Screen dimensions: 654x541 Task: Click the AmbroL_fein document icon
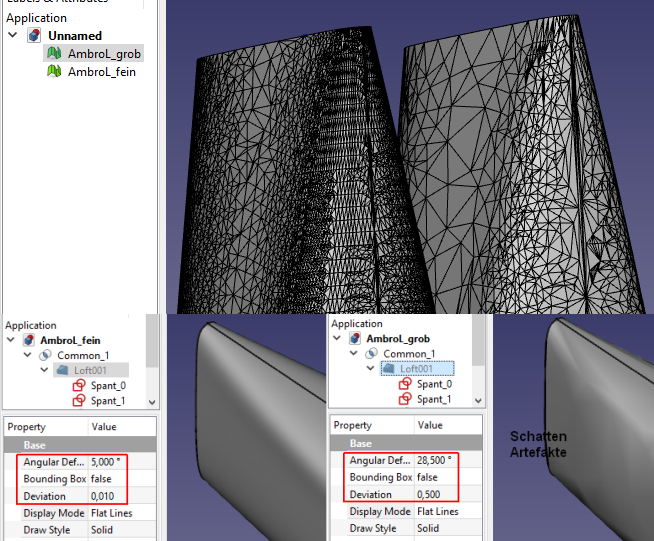pos(28,340)
